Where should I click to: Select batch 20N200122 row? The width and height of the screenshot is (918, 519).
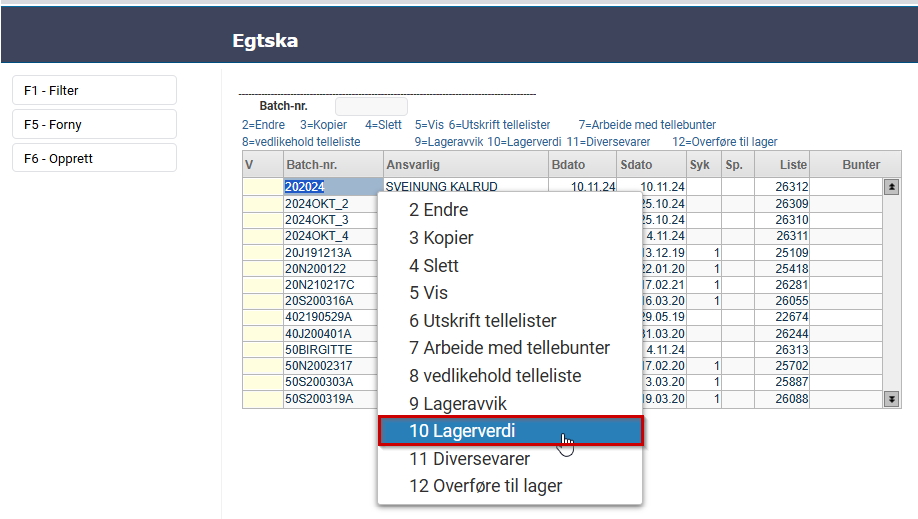pyautogui.click(x=331, y=269)
